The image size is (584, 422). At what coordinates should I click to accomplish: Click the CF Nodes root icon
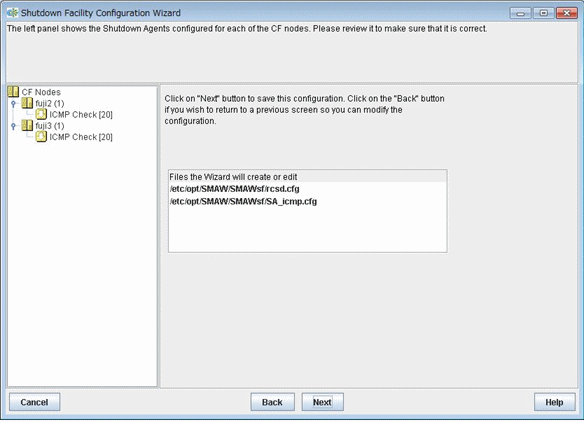pyautogui.click(x=13, y=92)
